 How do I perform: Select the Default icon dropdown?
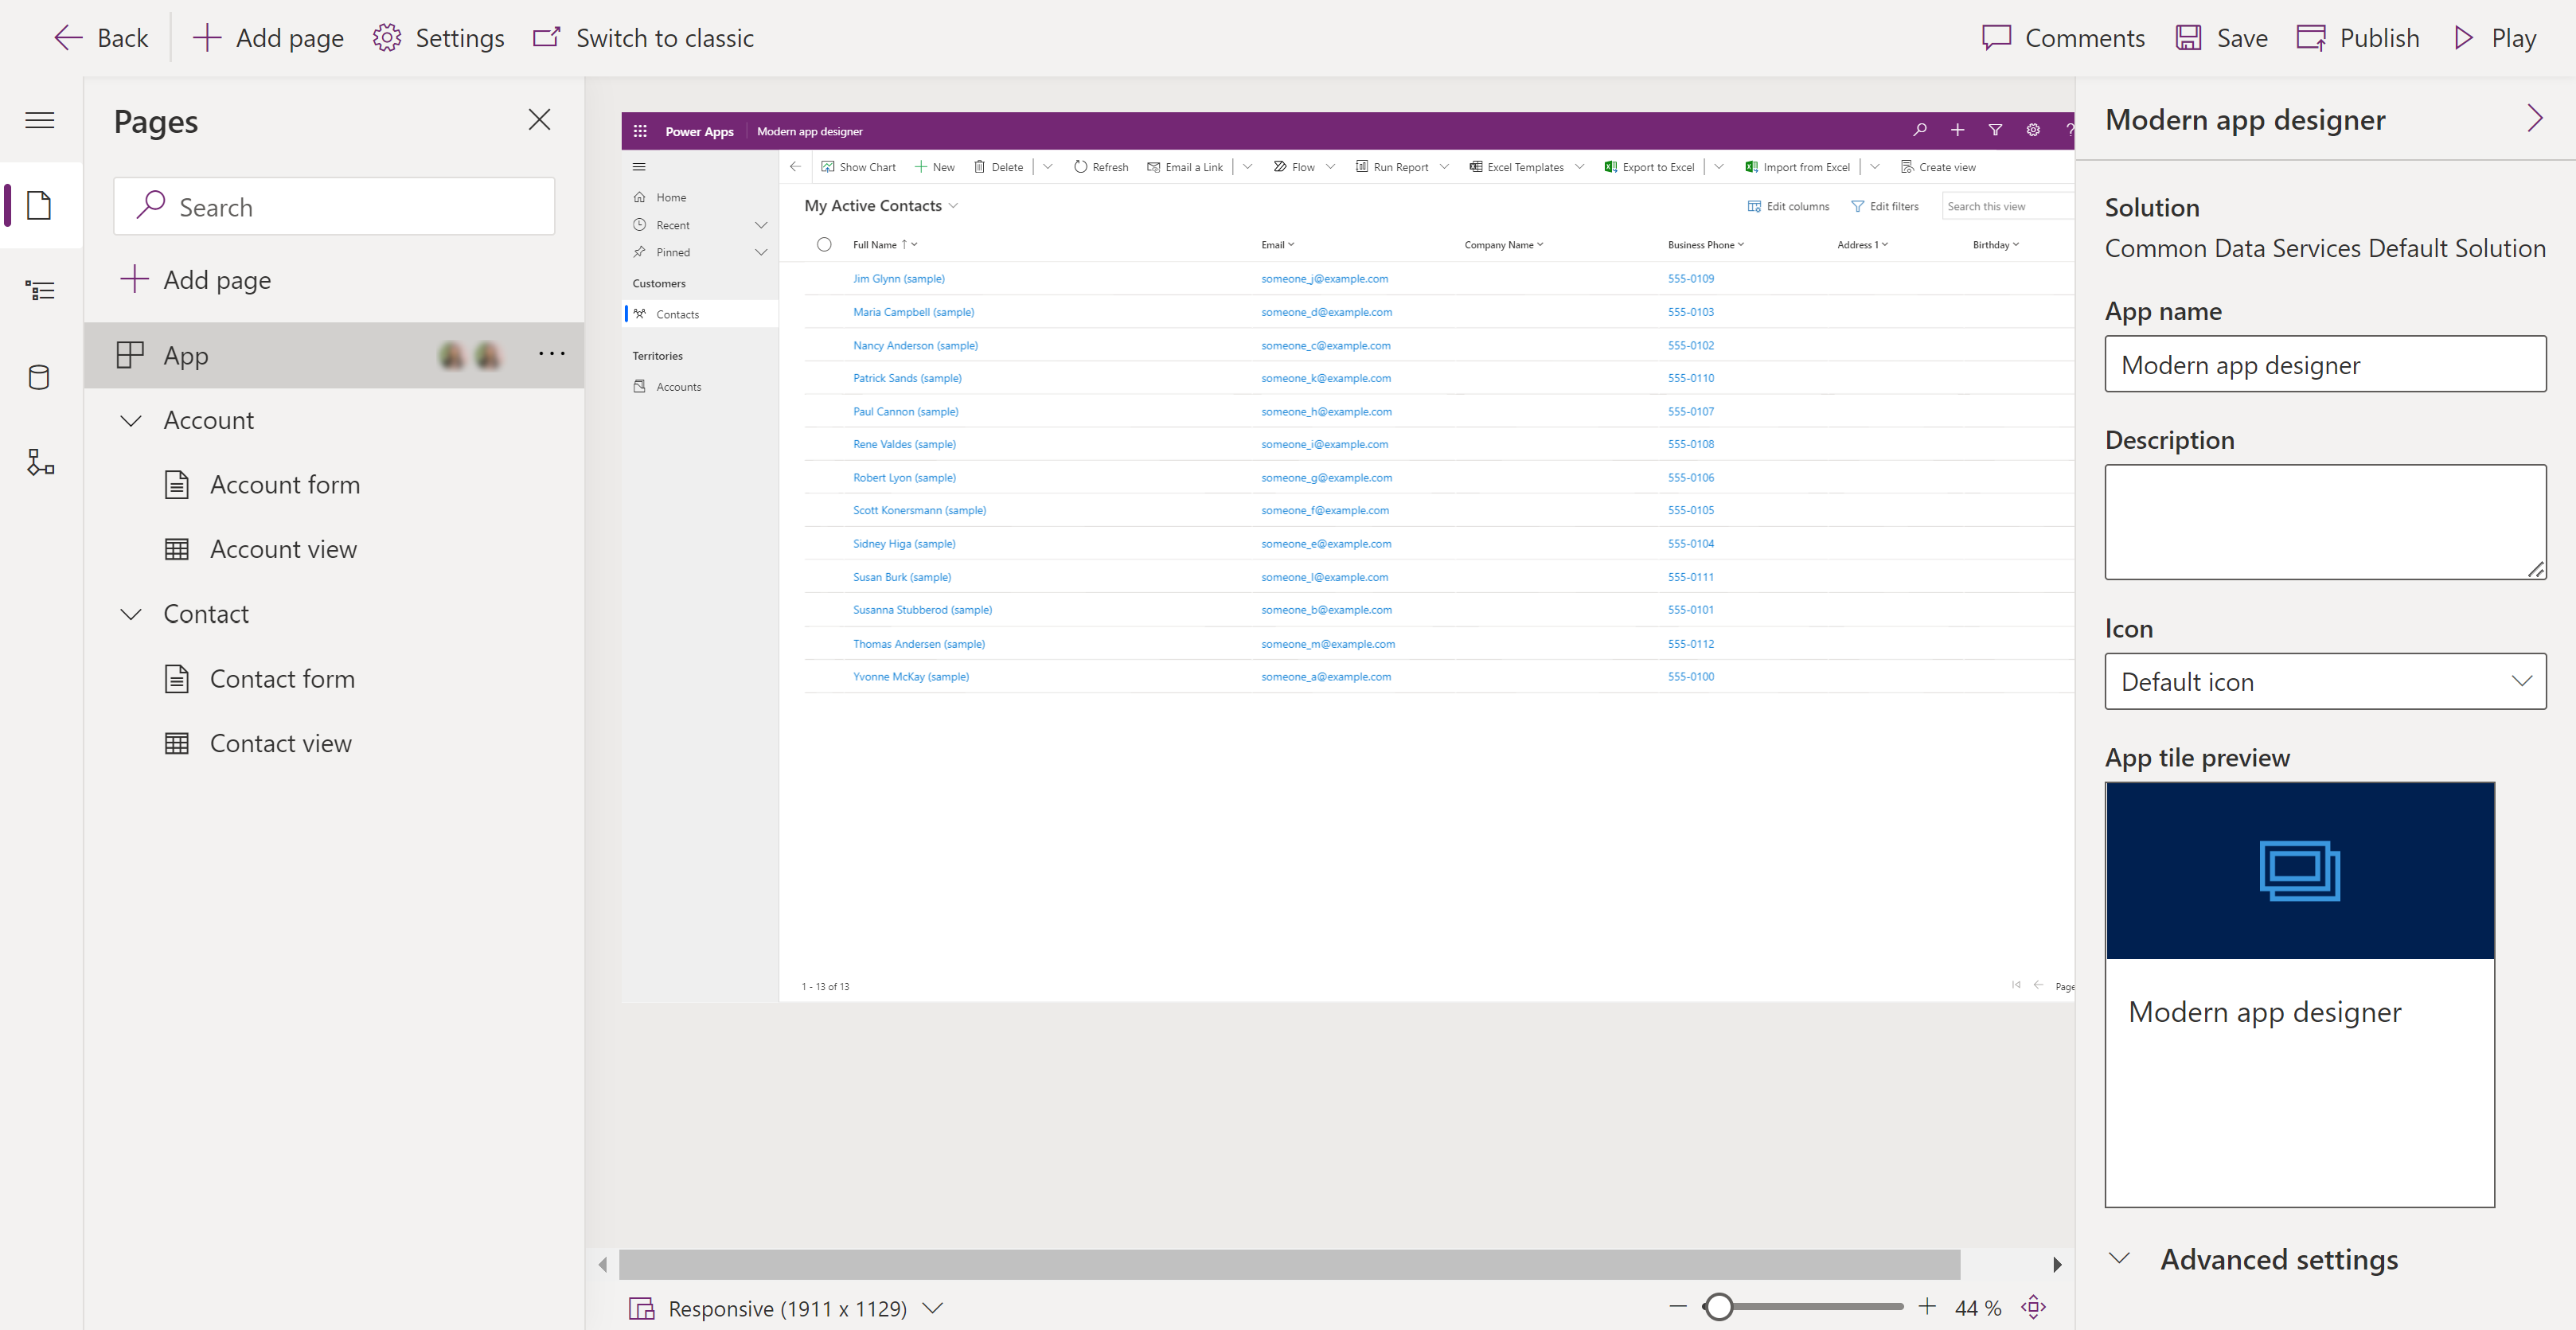2325,682
